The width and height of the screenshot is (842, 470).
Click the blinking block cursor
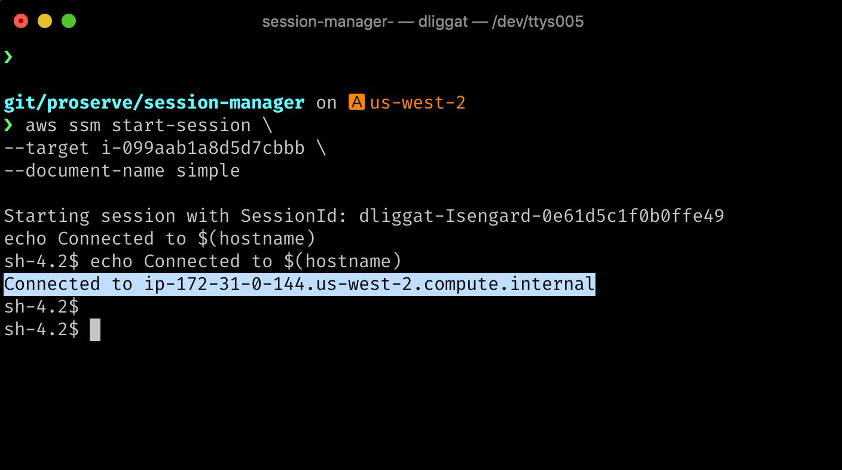tap(95, 329)
